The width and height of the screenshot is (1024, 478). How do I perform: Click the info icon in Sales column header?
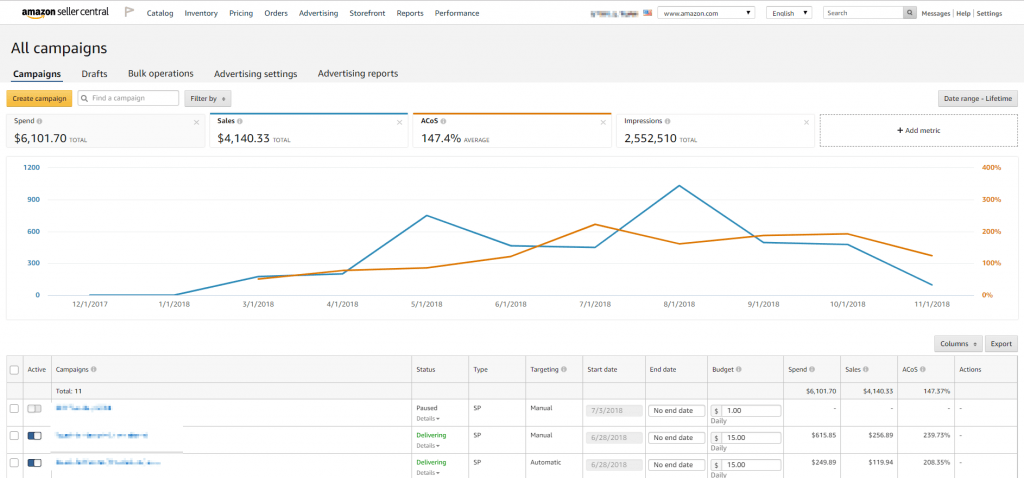tap(865, 370)
